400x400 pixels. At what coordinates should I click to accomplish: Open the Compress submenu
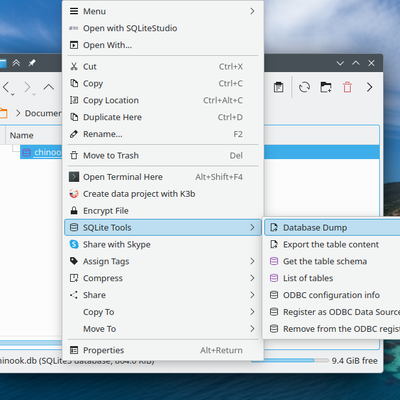point(162,278)
